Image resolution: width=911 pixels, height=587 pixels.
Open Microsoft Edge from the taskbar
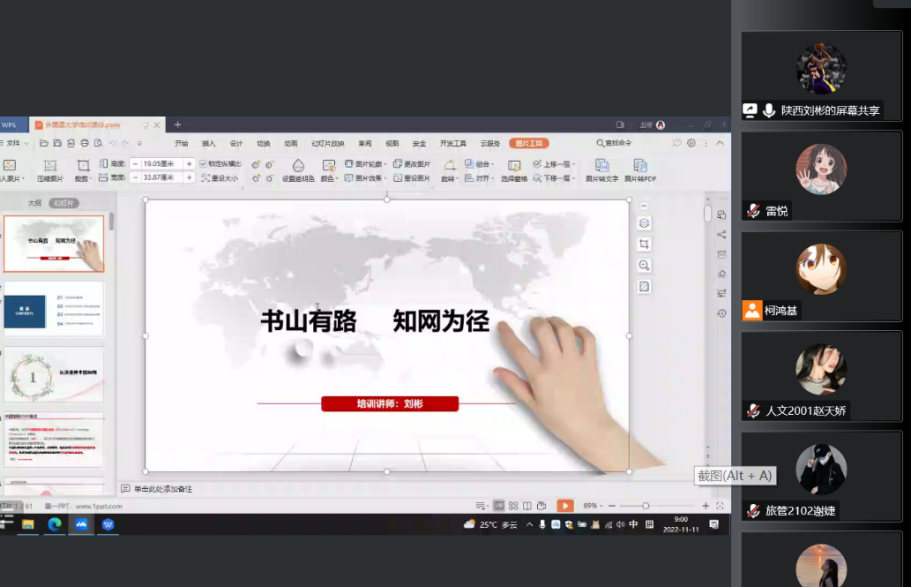[x=54, y=524]
